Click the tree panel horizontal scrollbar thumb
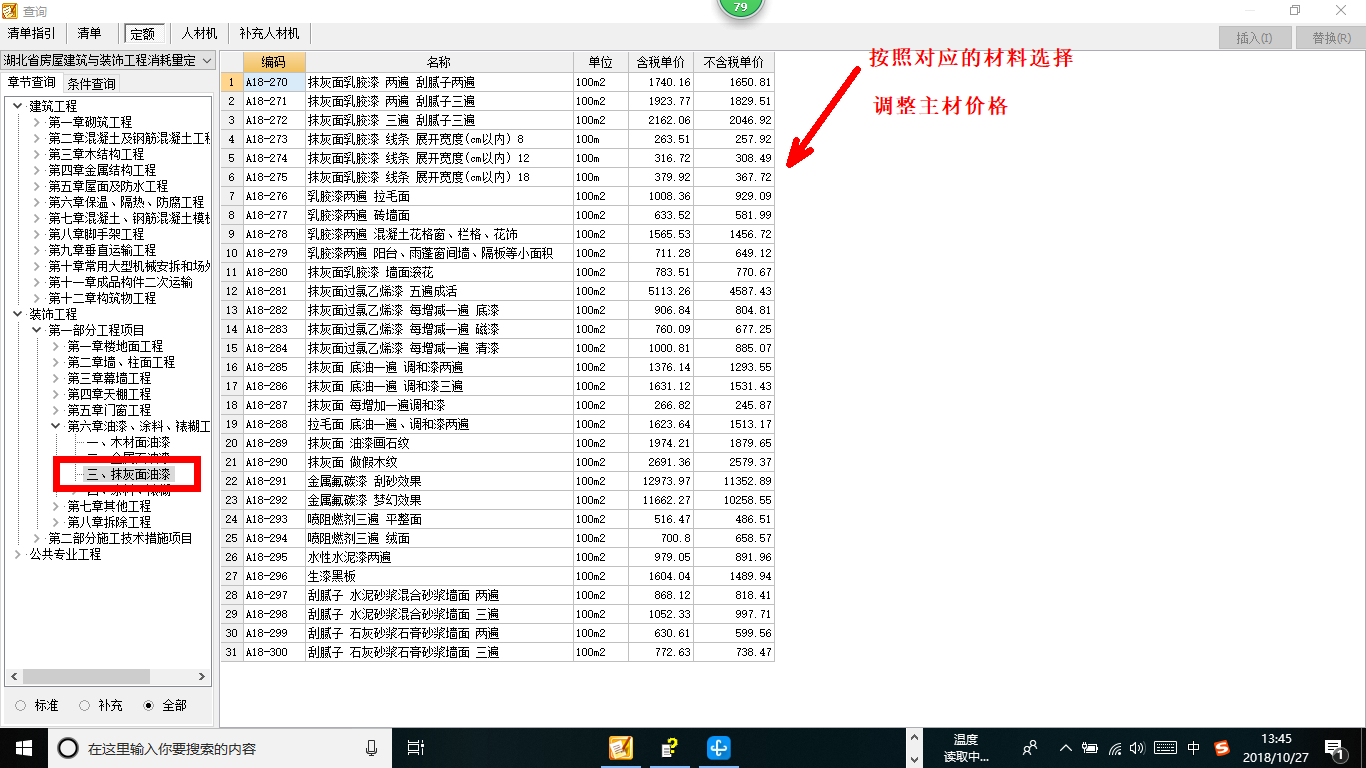This screenshot has width=1366, height=768. (86, 677)
